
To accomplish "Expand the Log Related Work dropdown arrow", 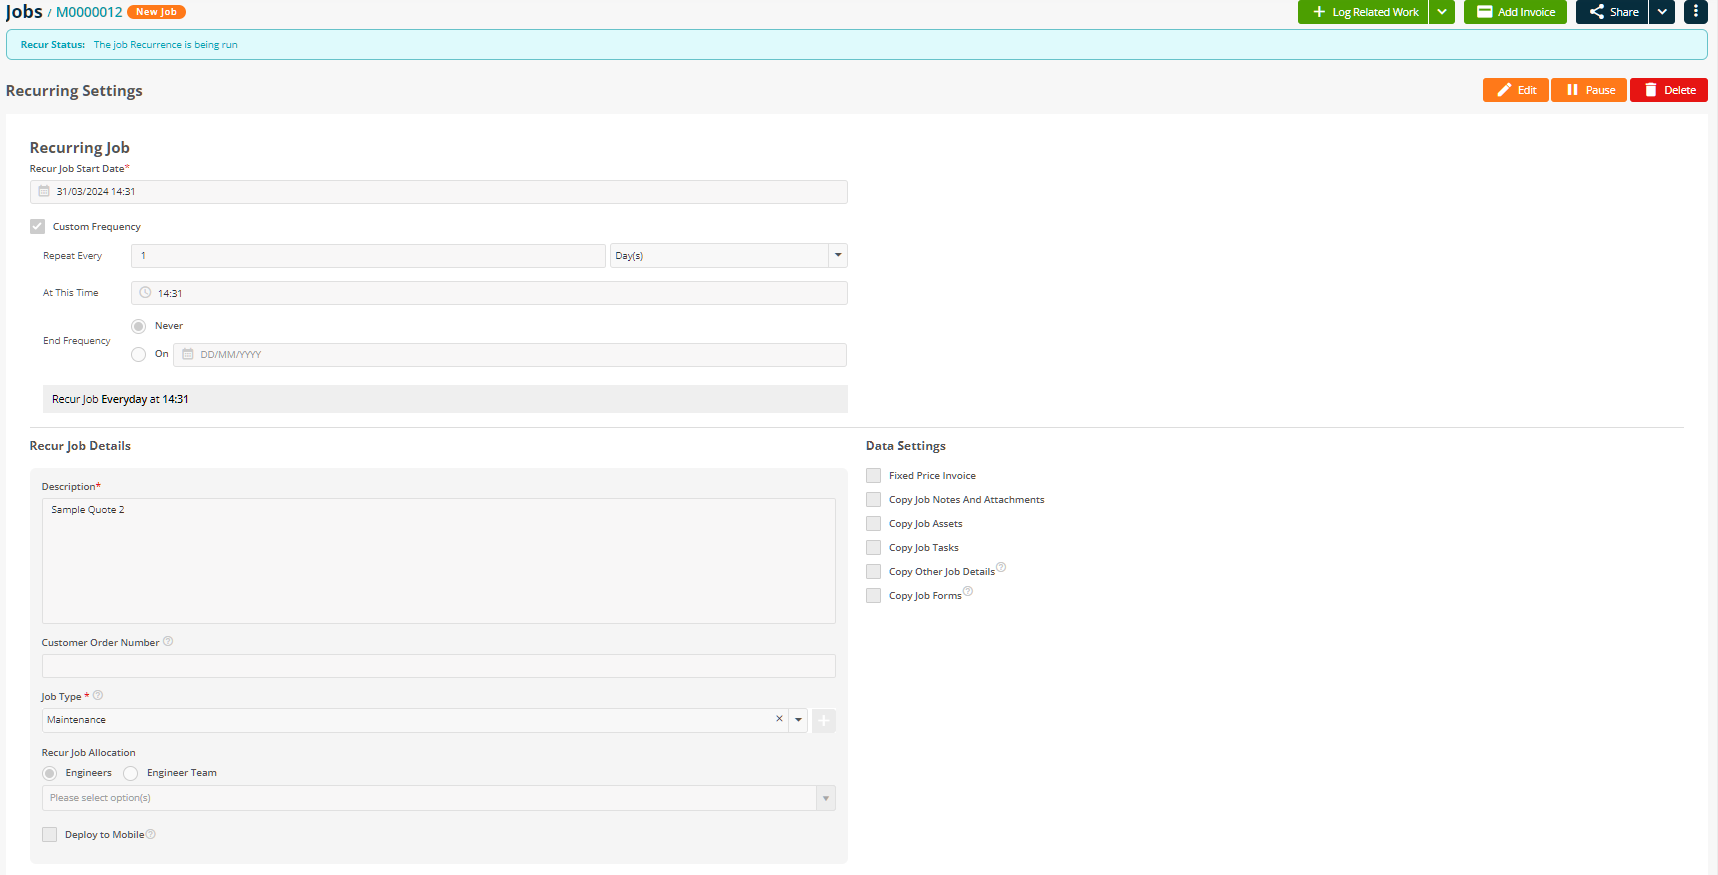I will coord(1442,12).
